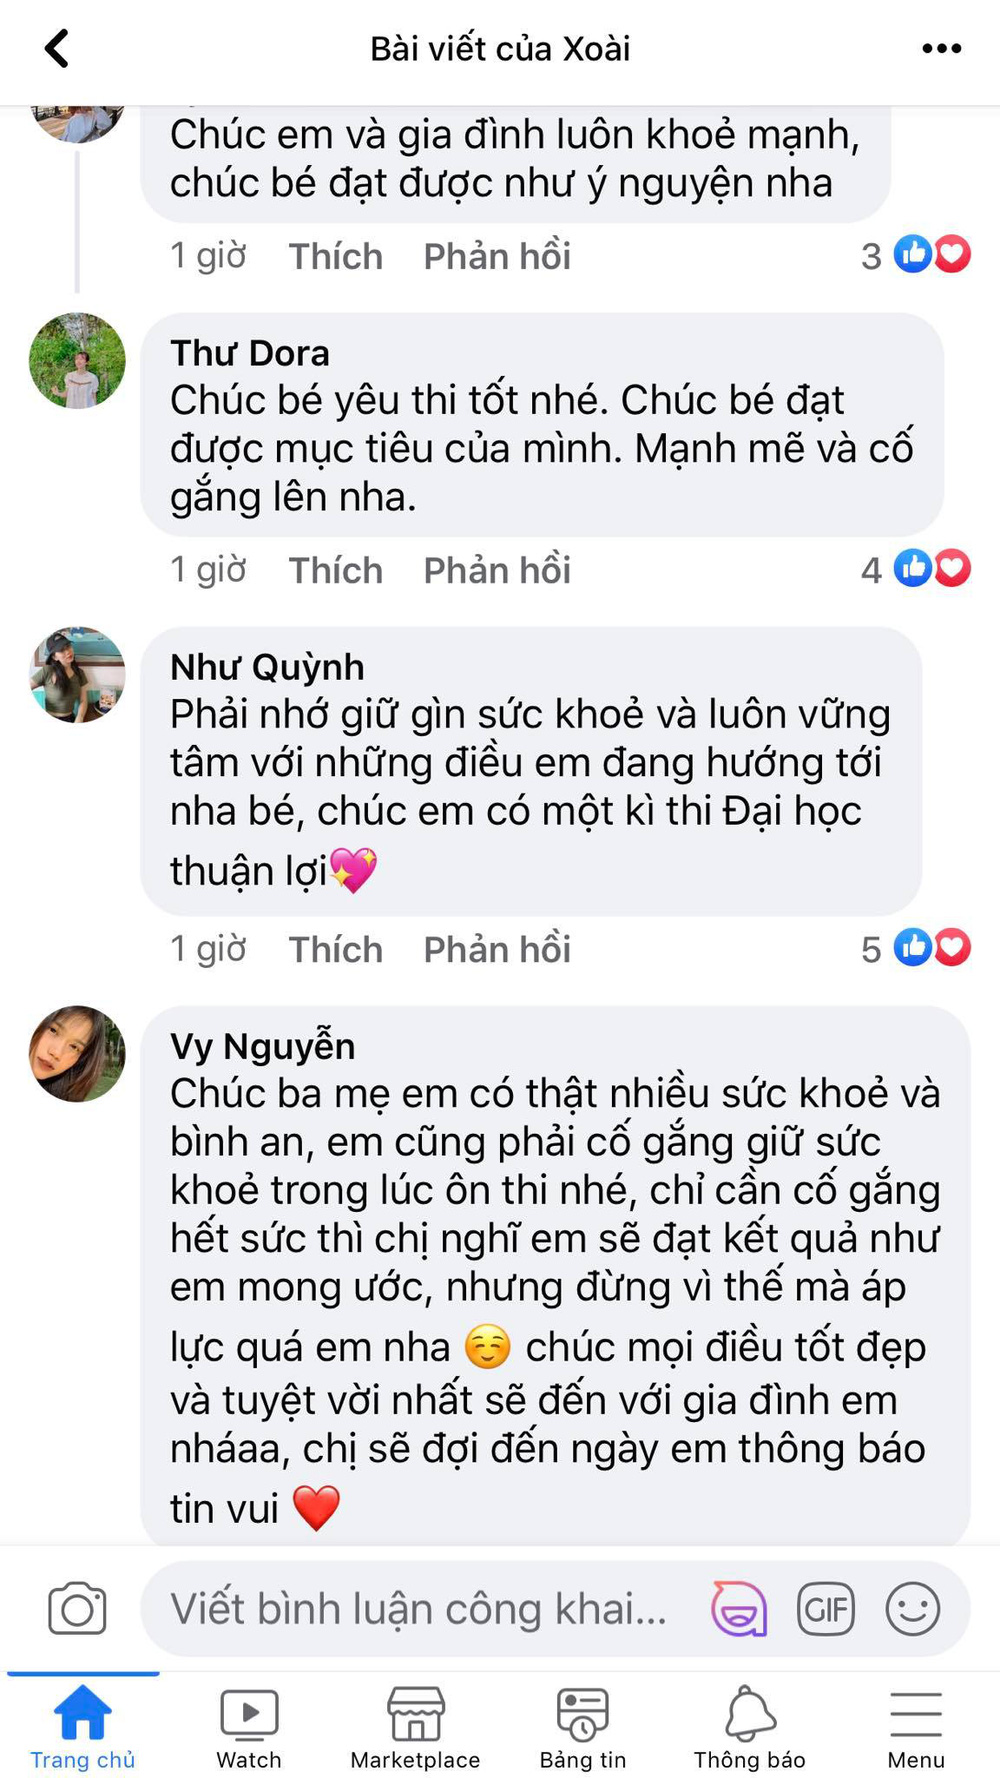
Task: Open the Bảng tin feeds tab
Action: coord(583,1727)
